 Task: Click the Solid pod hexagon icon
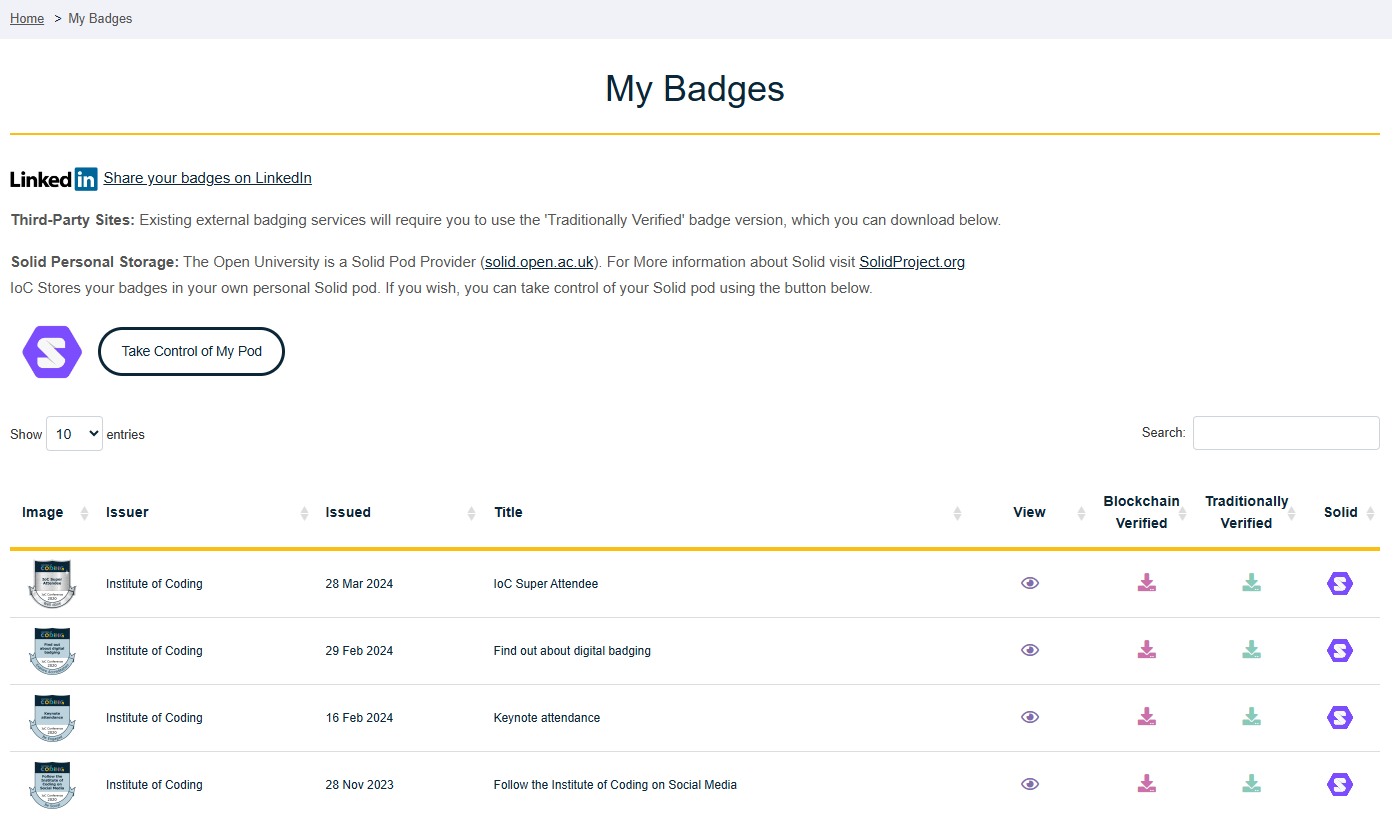51,351
